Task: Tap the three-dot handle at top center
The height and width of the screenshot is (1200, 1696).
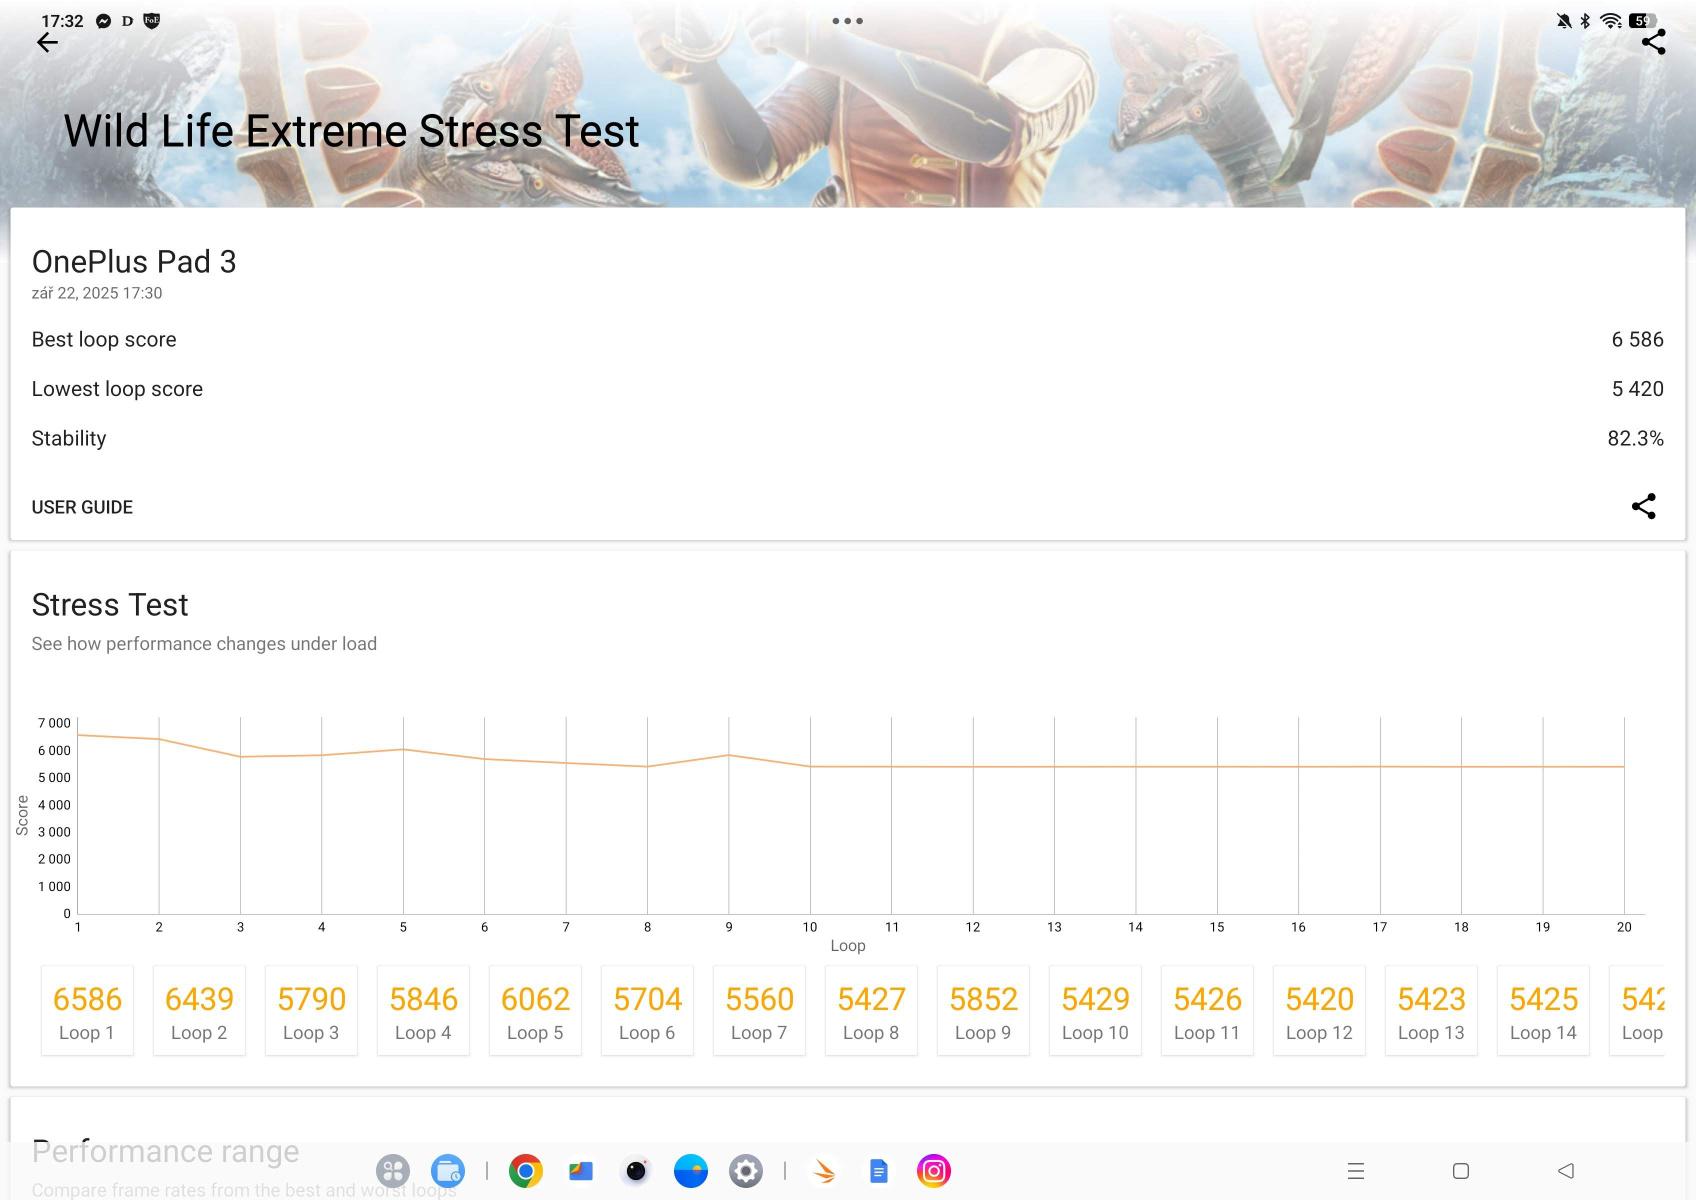Action: (x=847, y=21)
